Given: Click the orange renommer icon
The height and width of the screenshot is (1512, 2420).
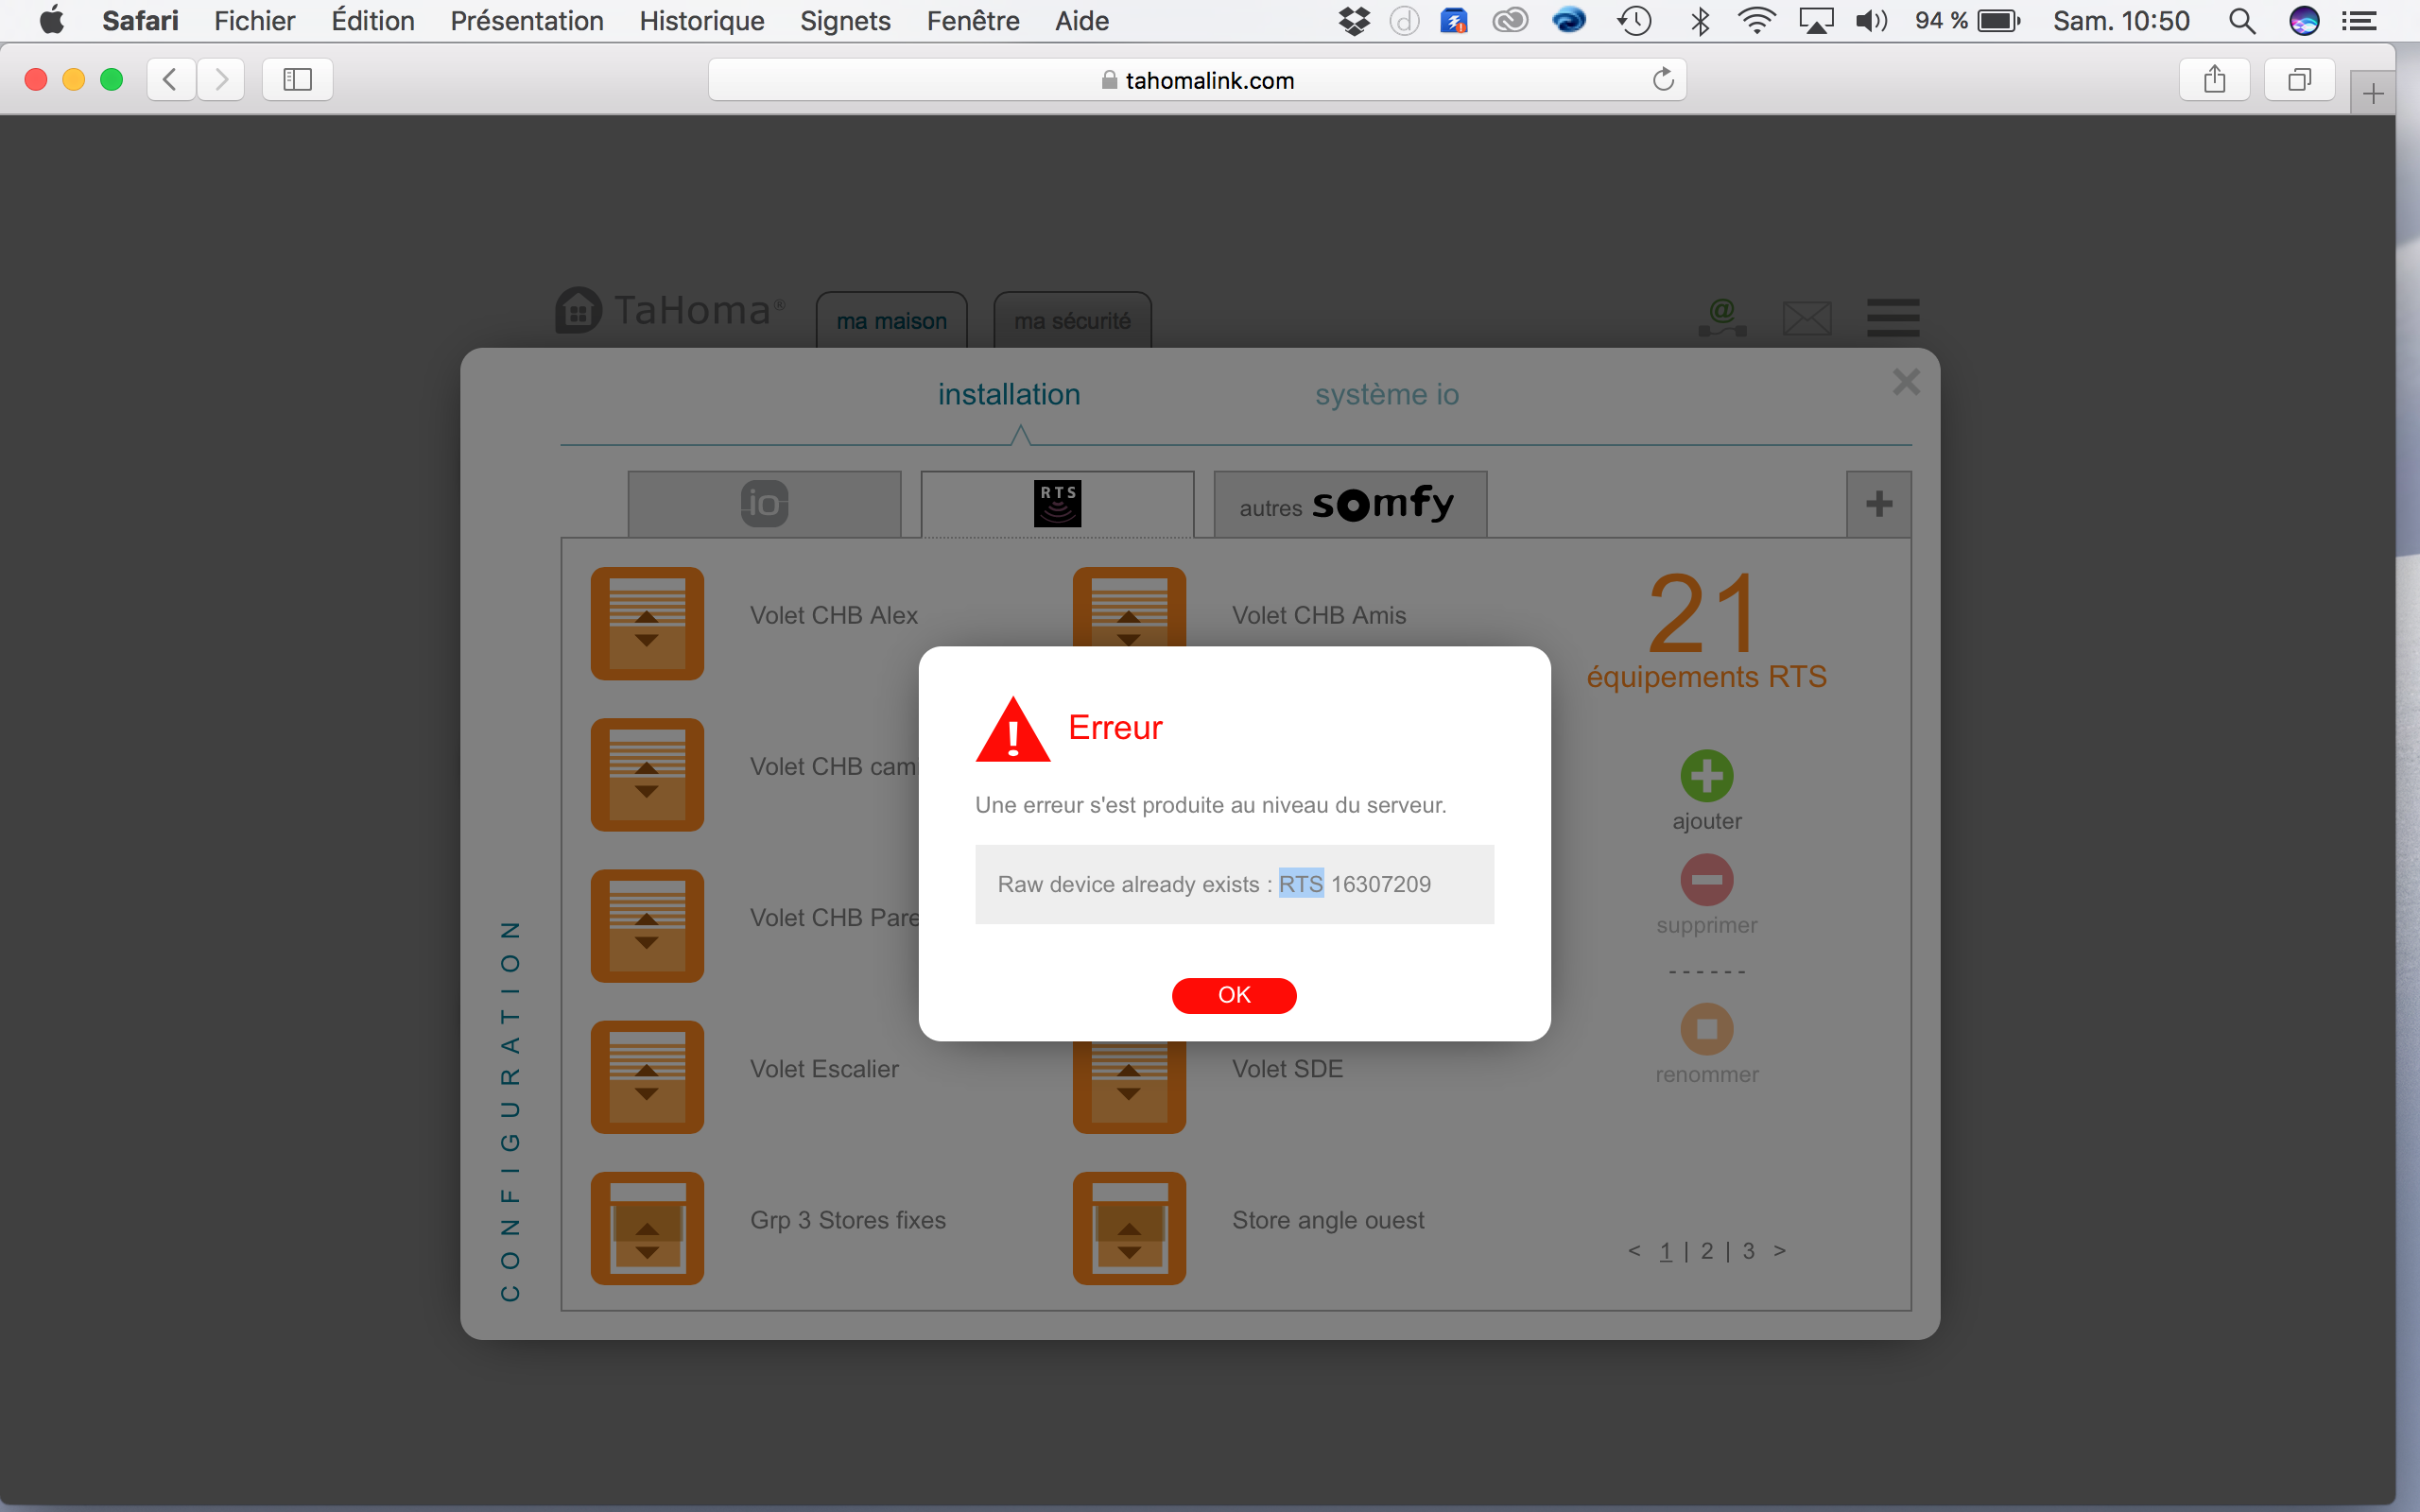Looking at the screenshot, I should [x=1706, y=1029].
